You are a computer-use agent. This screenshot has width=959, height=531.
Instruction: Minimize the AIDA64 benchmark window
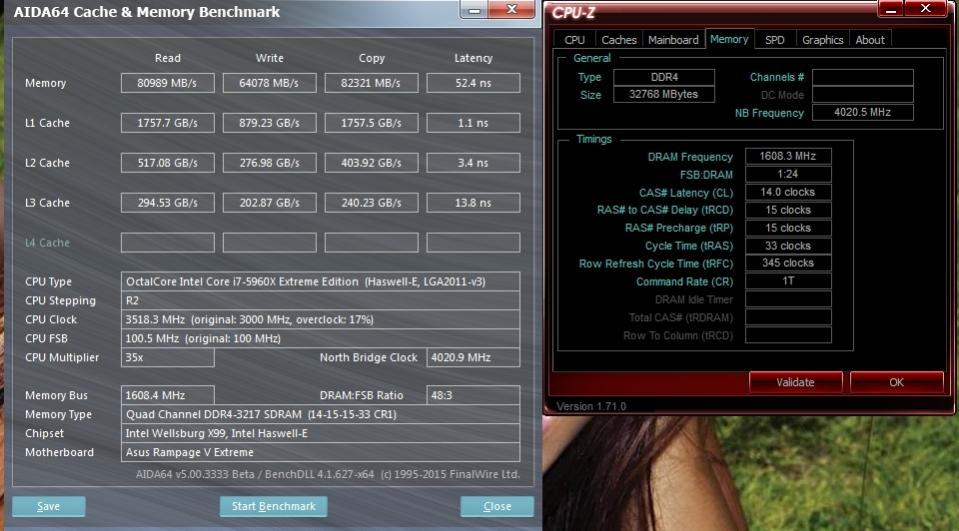tap(475, 10)
